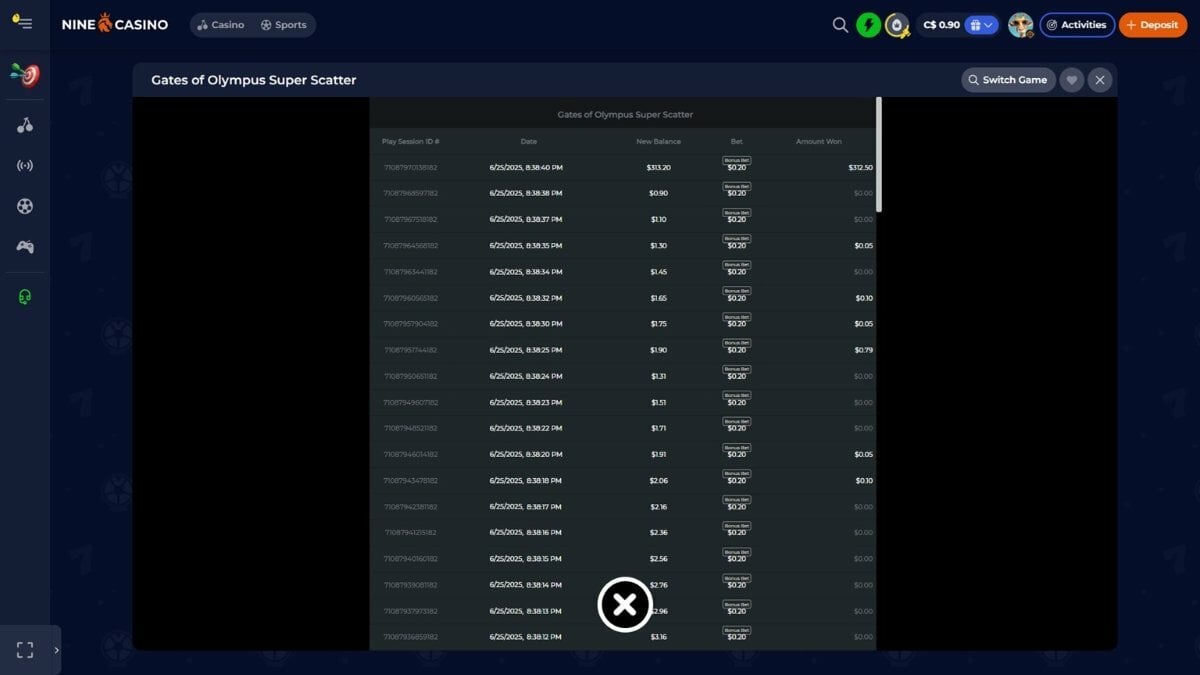
Task: Open the Activities button
Action: (1077, 25)
